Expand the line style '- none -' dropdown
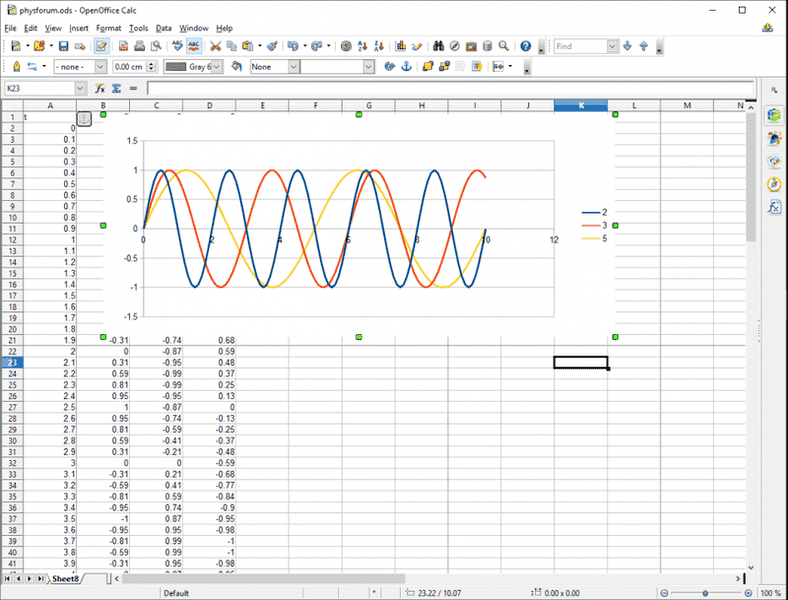788x600 pixels. pyautogui.click(x=100, y=67)
